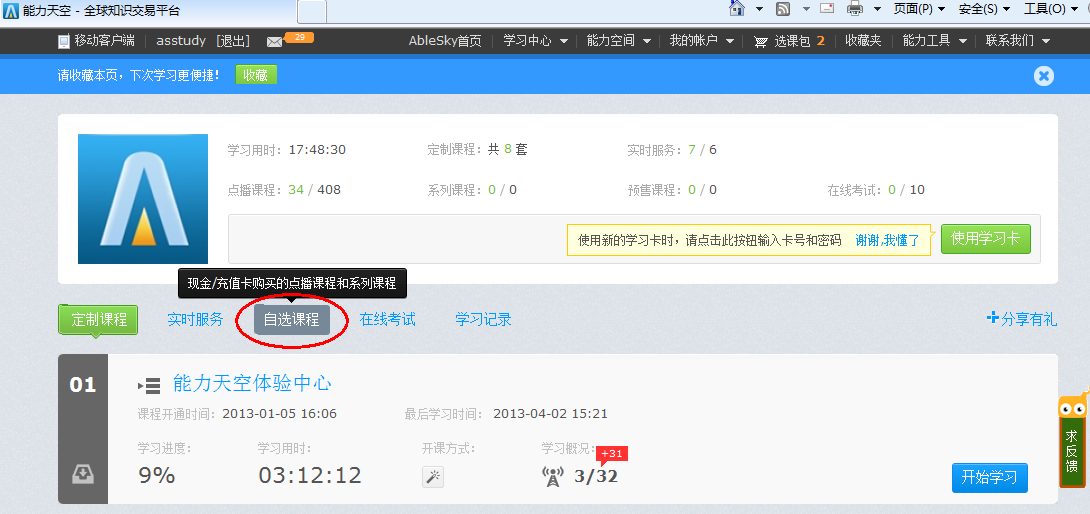
Task: Click the printer icon
Action: pos(855,8)
